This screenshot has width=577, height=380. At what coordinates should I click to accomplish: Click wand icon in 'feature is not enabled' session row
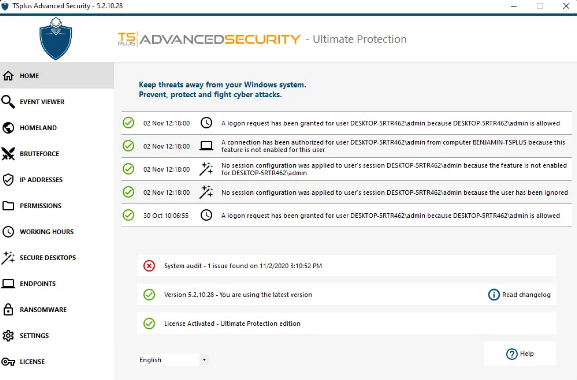click(x=206, y=169)
